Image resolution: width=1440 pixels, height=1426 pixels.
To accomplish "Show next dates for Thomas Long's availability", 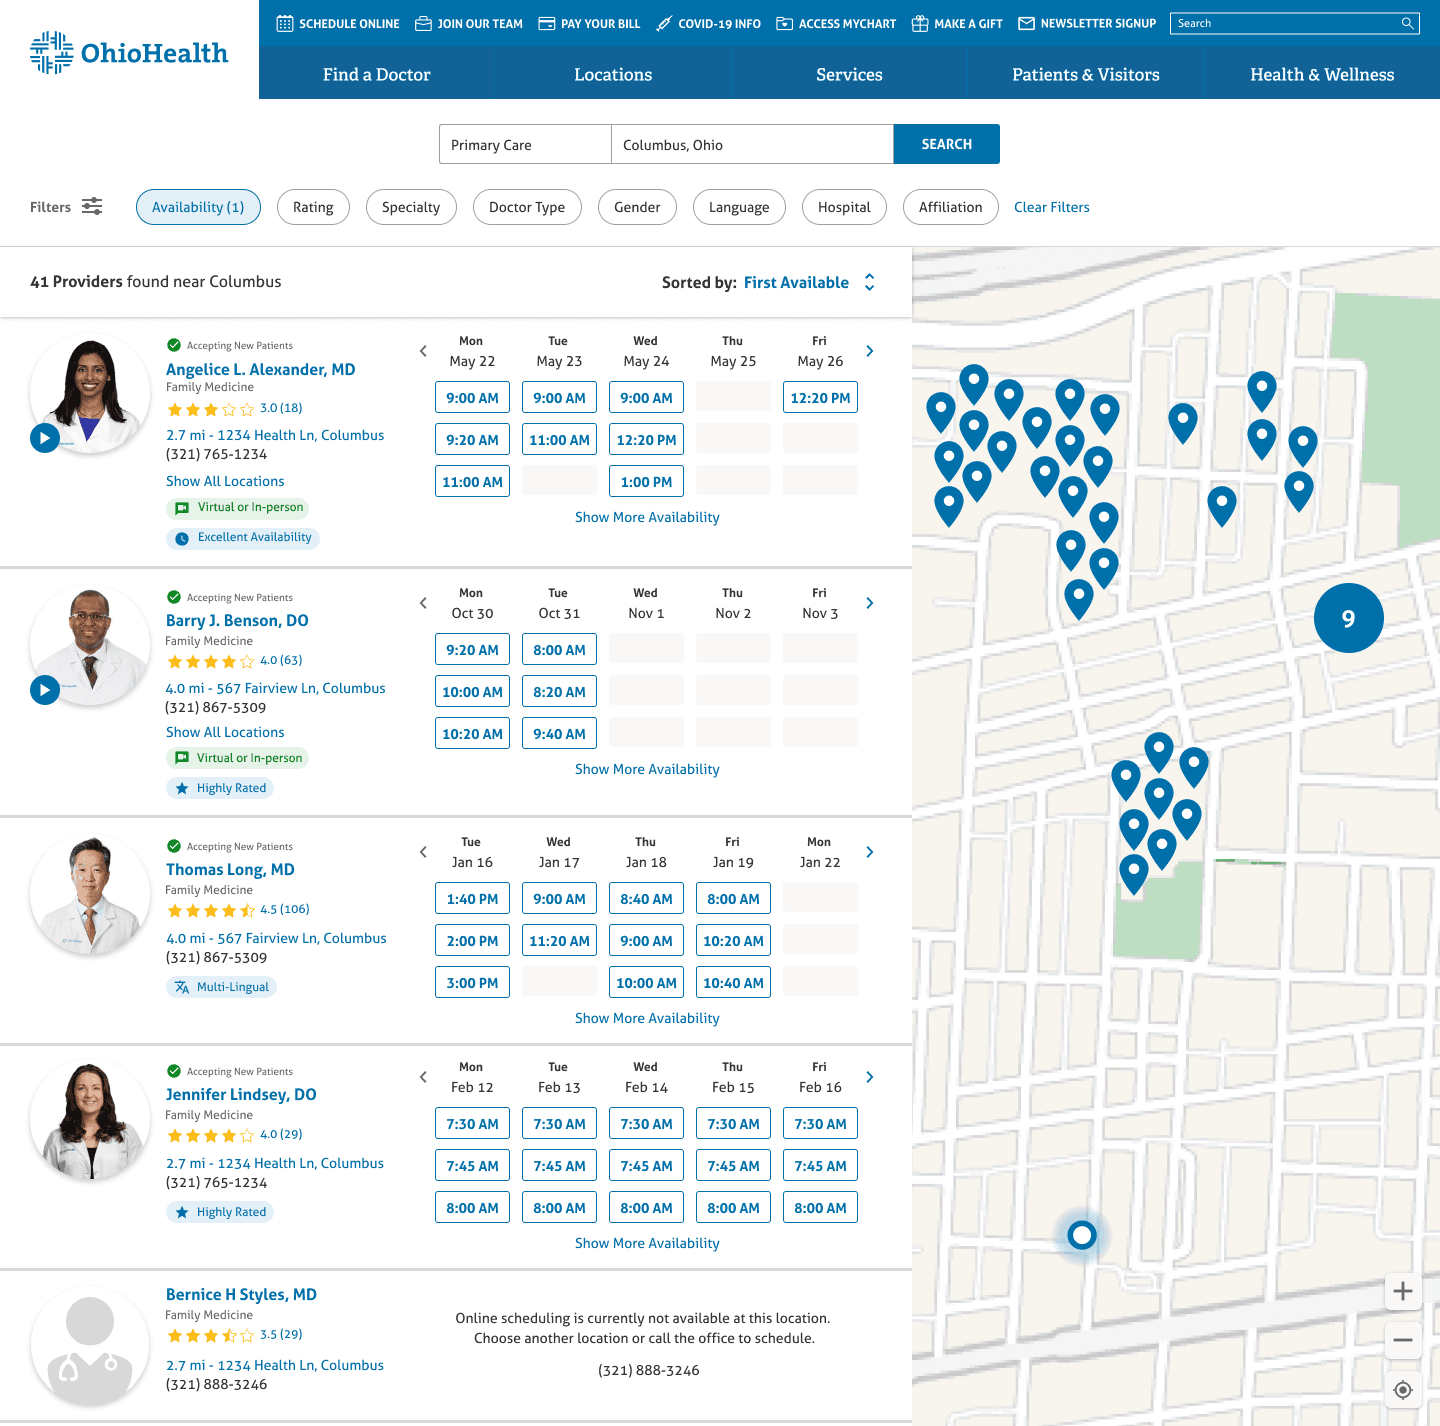I will pyautogui.click(x=870, y=852).
